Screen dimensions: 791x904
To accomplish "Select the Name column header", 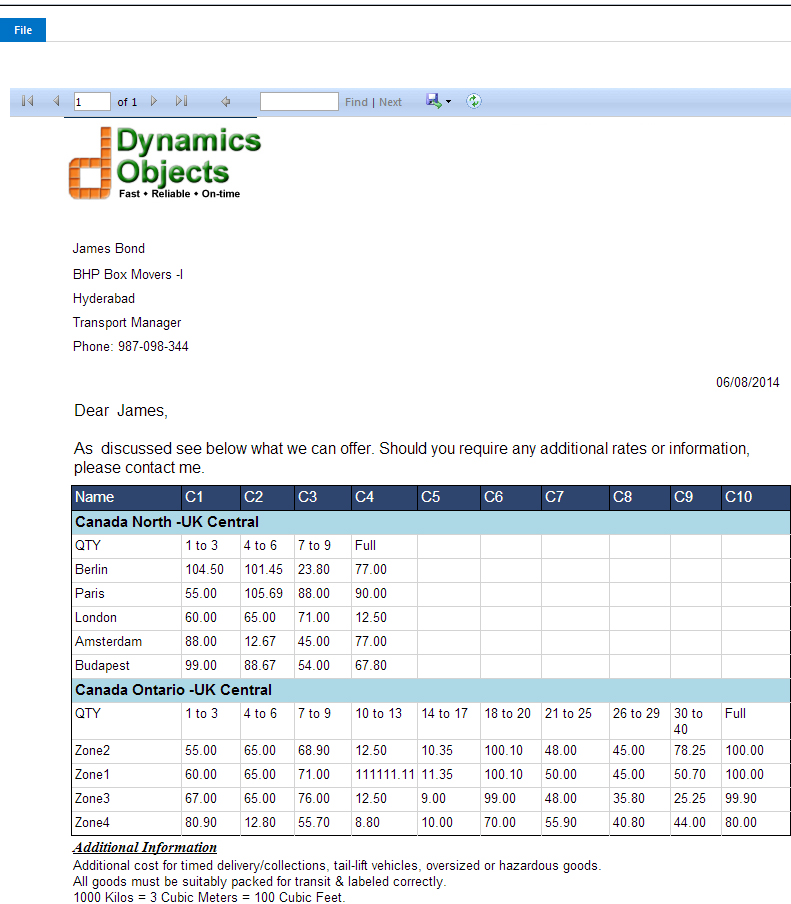I will [95, 497].
